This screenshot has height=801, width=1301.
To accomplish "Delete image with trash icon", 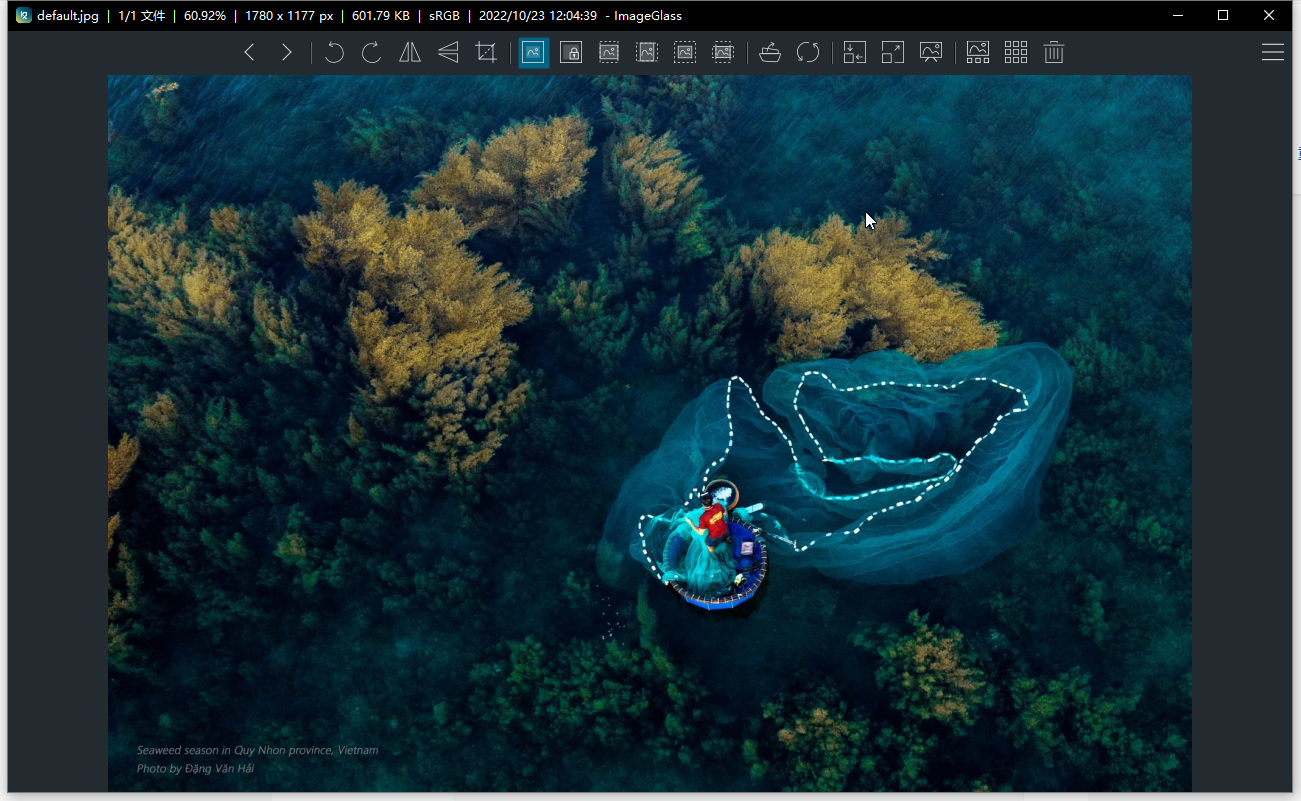I will (x=1054, y=53).
